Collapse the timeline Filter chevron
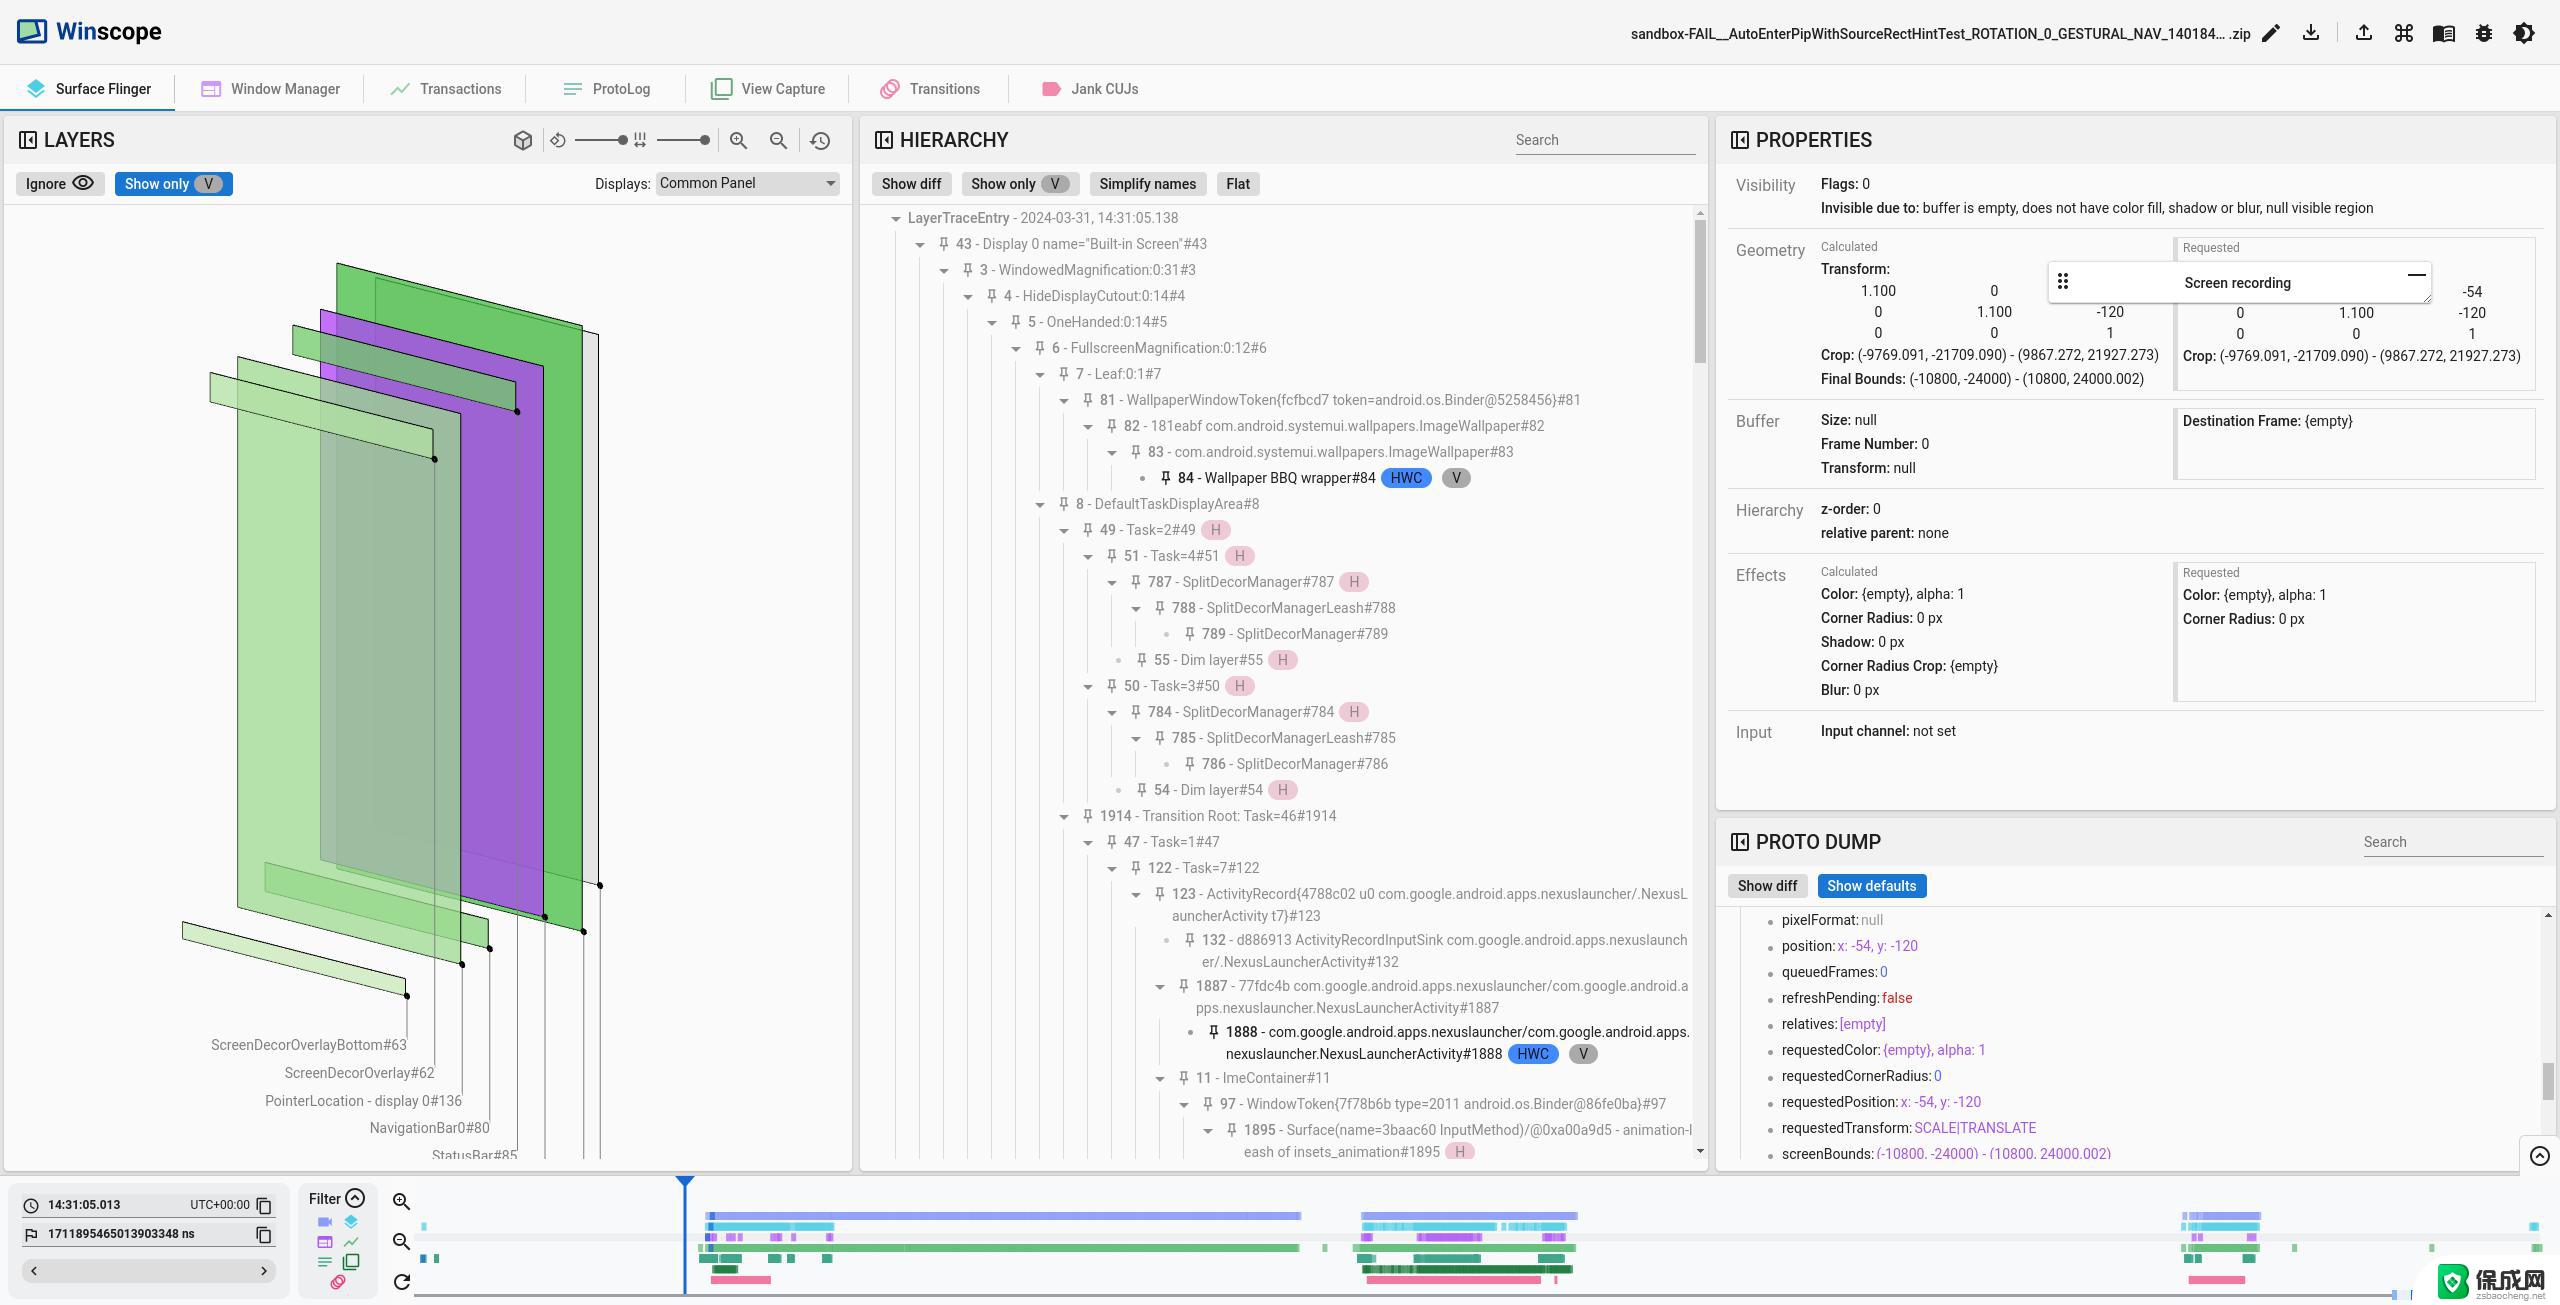The height and width of the screenshot is (1305, 2560). 355,1198
